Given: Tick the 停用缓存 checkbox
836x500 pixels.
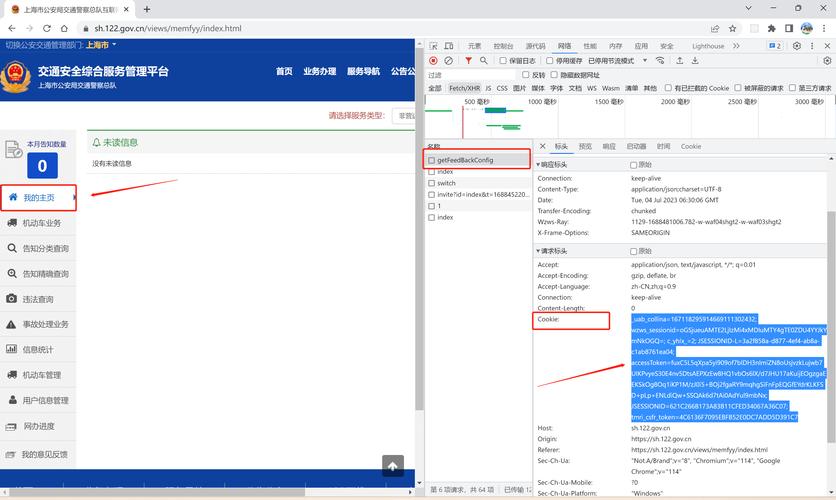Looking at the screenshot, I should [549, 61].
